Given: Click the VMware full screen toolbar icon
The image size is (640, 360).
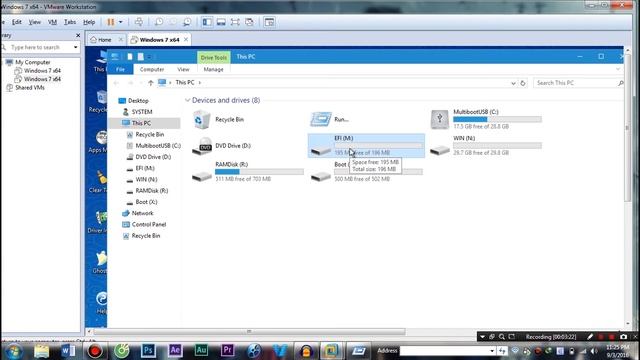Looking at the screenshot, I should click(235, 22).
